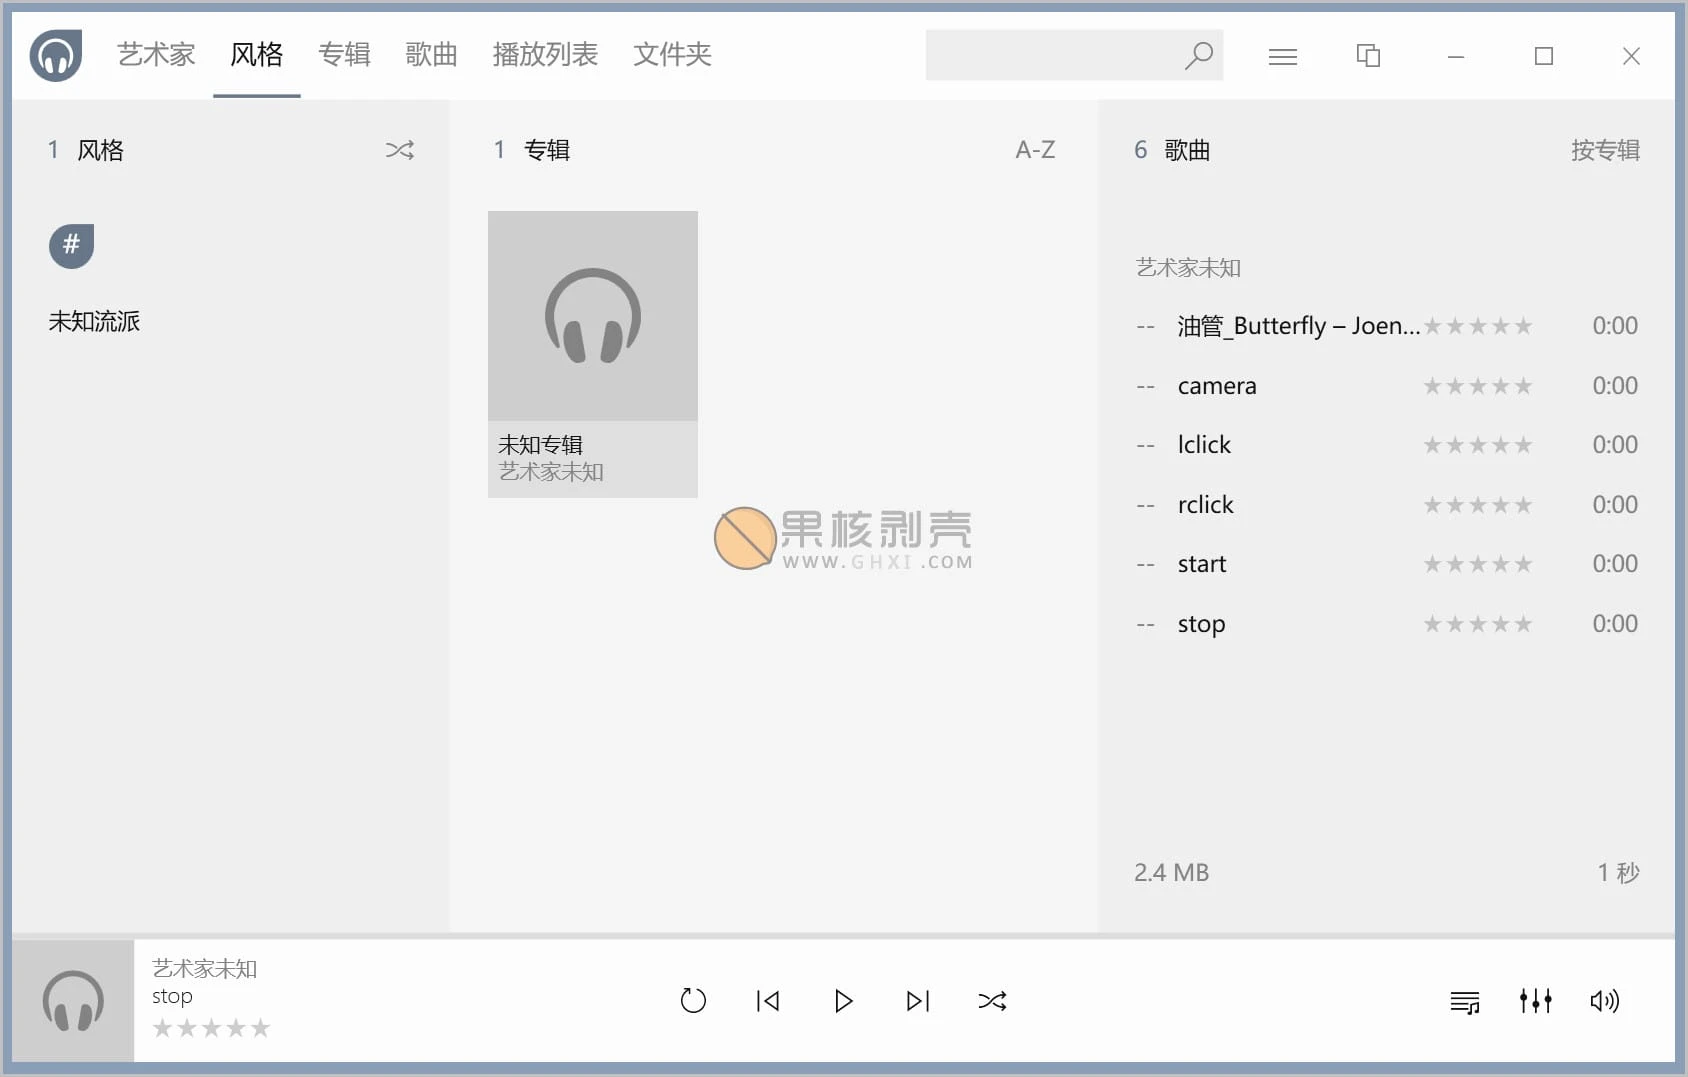
Task: Select the lclick song
Action: pos(1386,445)
